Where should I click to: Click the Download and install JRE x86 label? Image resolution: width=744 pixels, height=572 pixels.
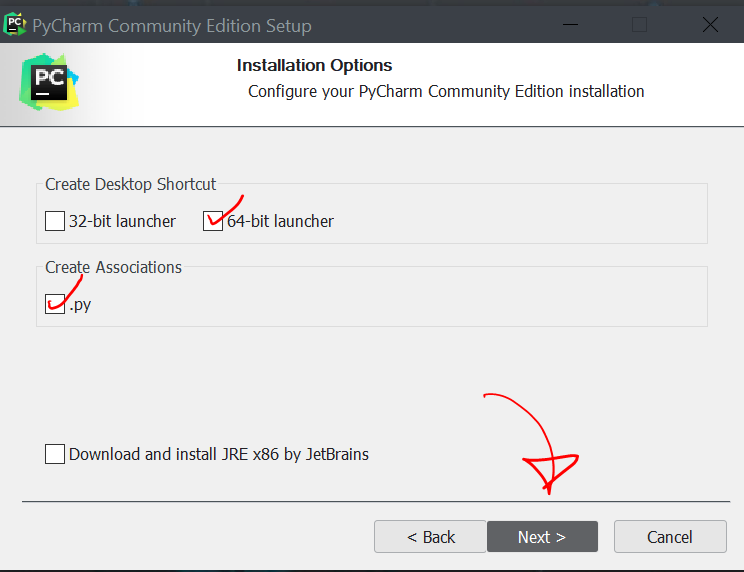coord(219,454)
